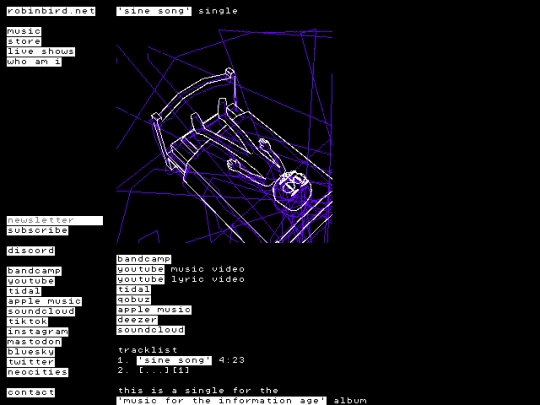Click the 'sine song' title link
This screenshot has height=405, width=540.
pos(154,11)
